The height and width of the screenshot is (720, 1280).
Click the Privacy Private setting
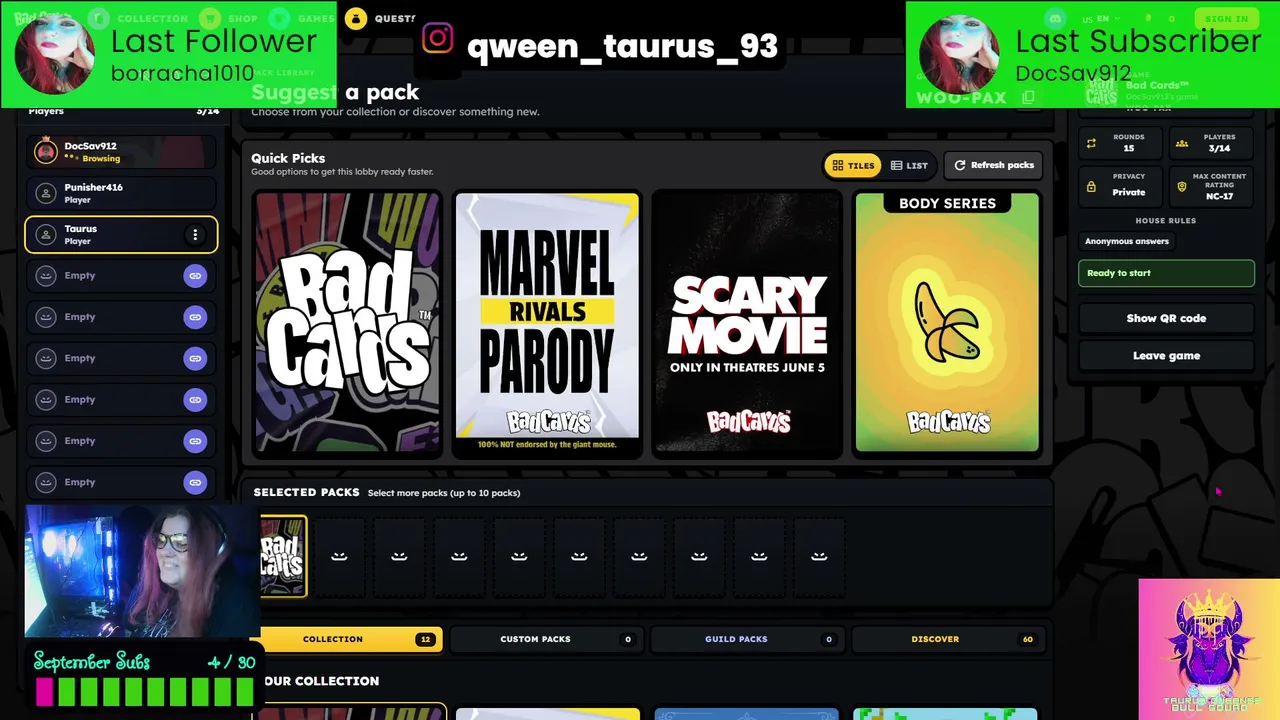(1119, 187)
